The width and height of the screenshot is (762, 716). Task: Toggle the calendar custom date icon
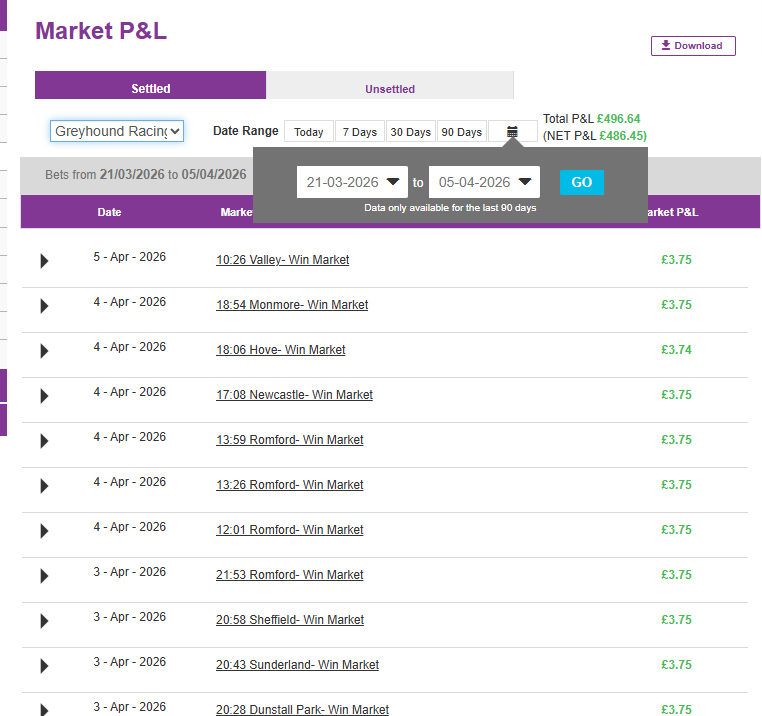point(512,132)
